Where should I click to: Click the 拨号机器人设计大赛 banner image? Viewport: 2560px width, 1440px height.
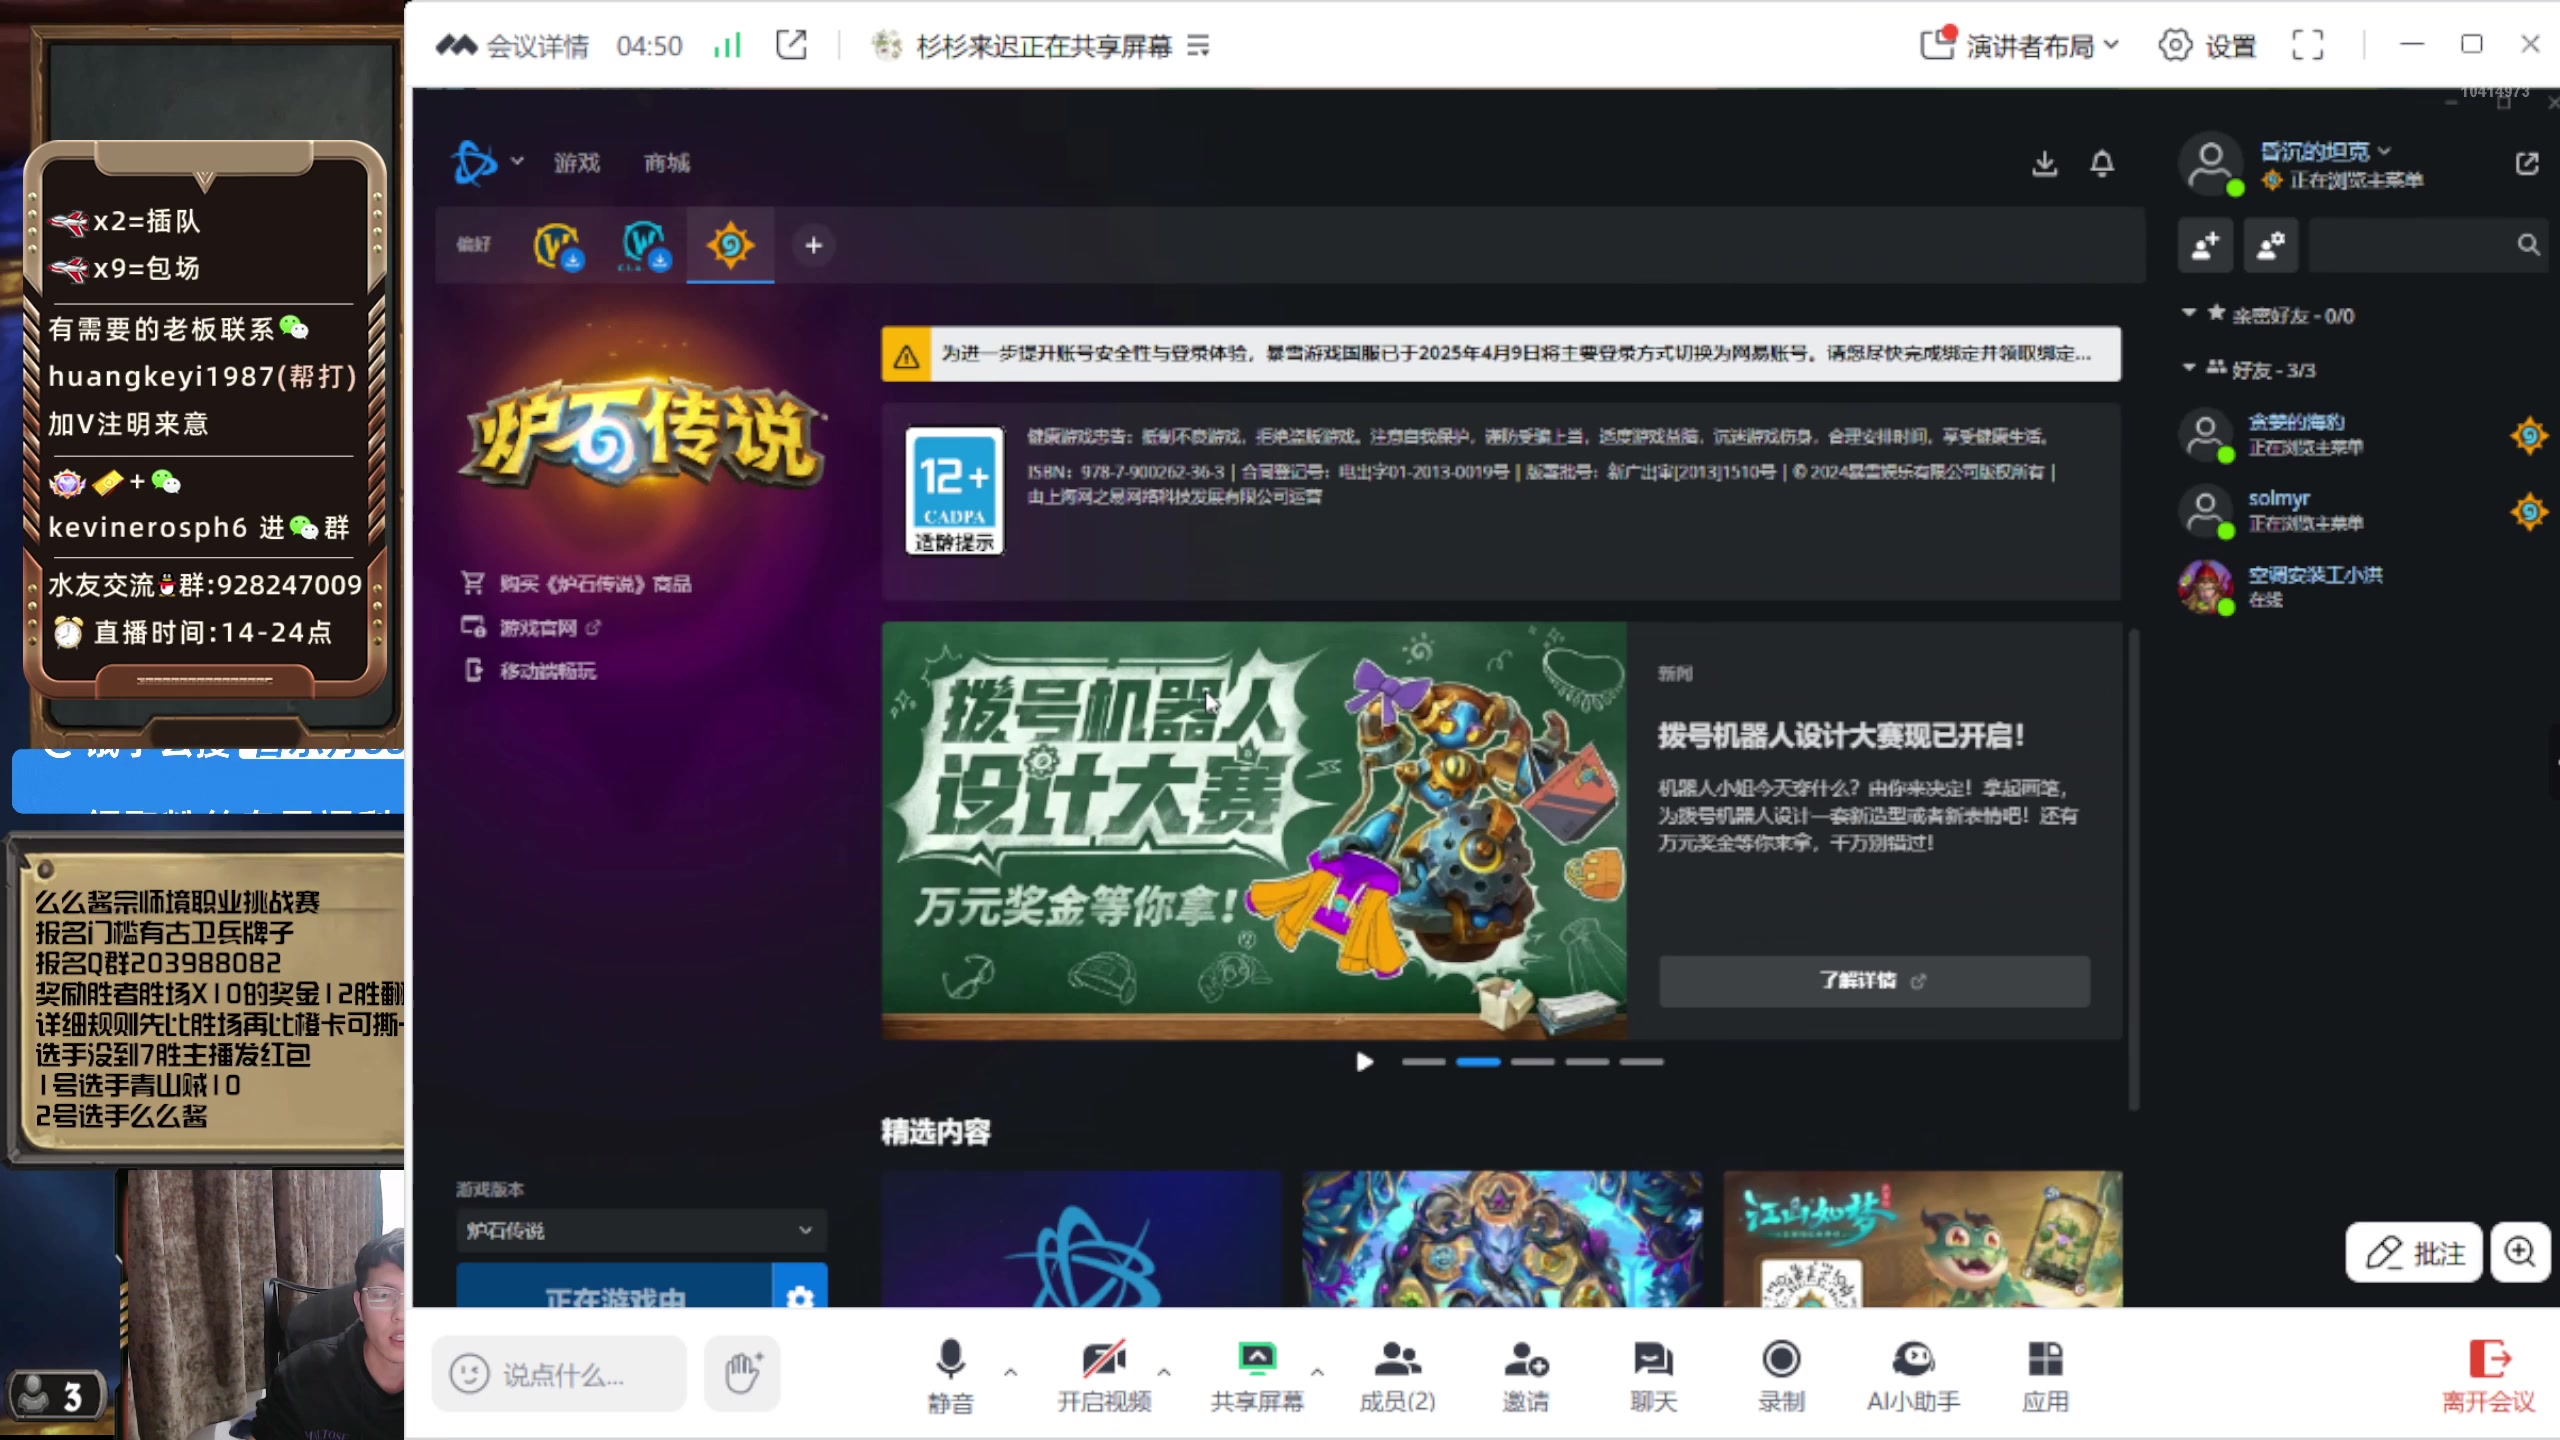(1254, 830)
